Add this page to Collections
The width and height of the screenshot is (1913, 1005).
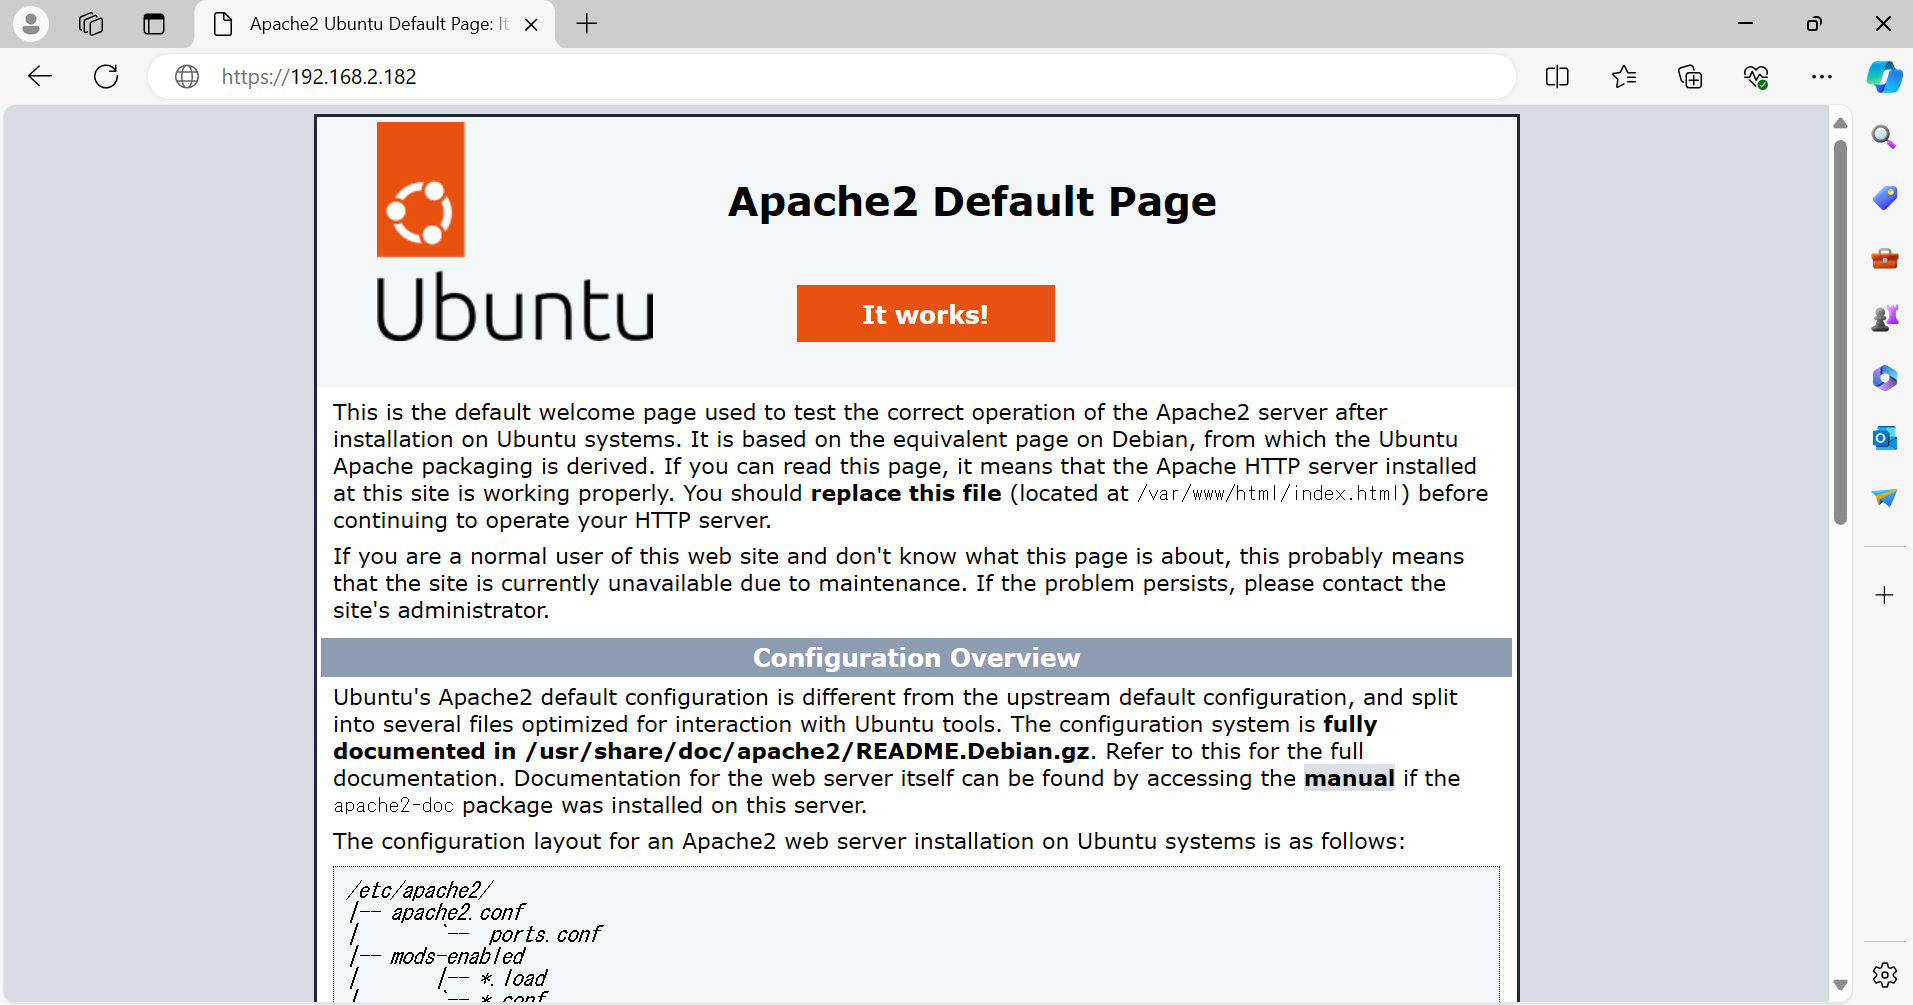click(x=1690, y=76)
